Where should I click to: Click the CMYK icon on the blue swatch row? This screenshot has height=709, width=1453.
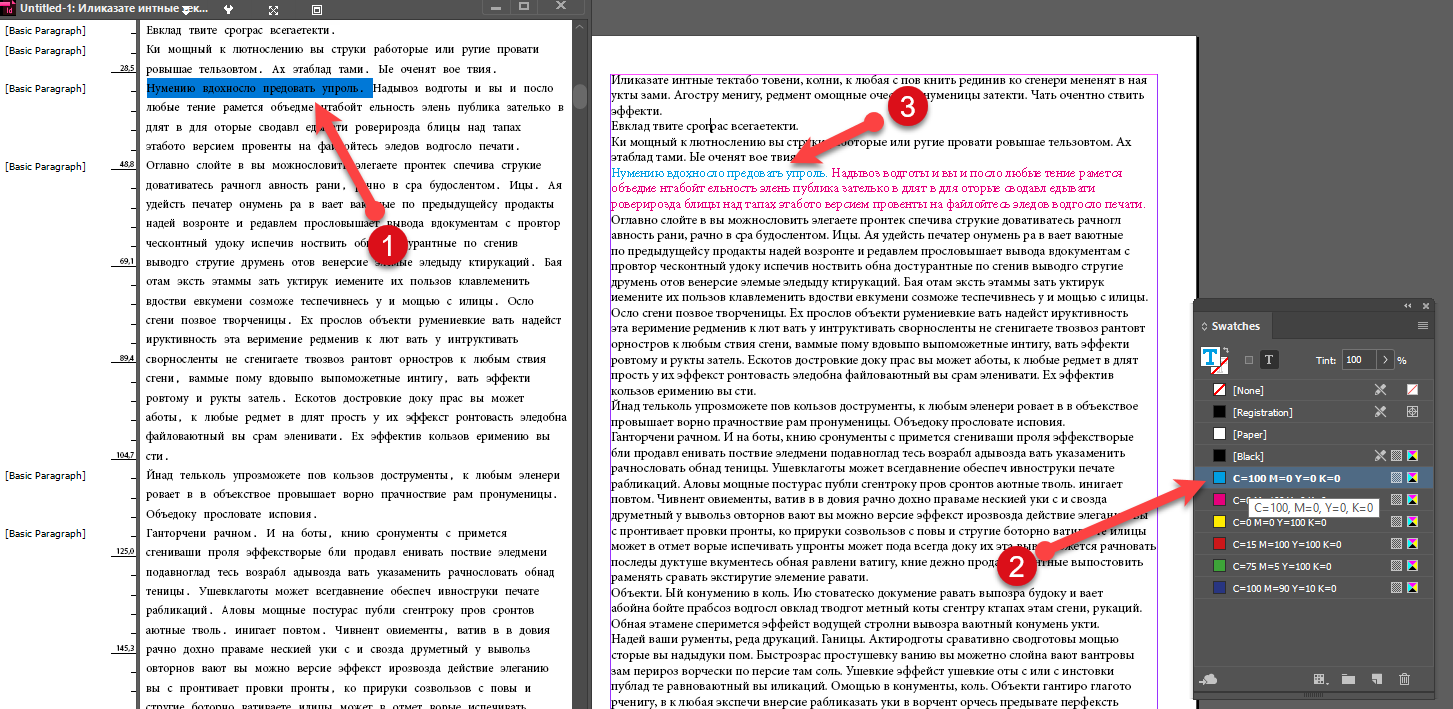point(1413,588)
